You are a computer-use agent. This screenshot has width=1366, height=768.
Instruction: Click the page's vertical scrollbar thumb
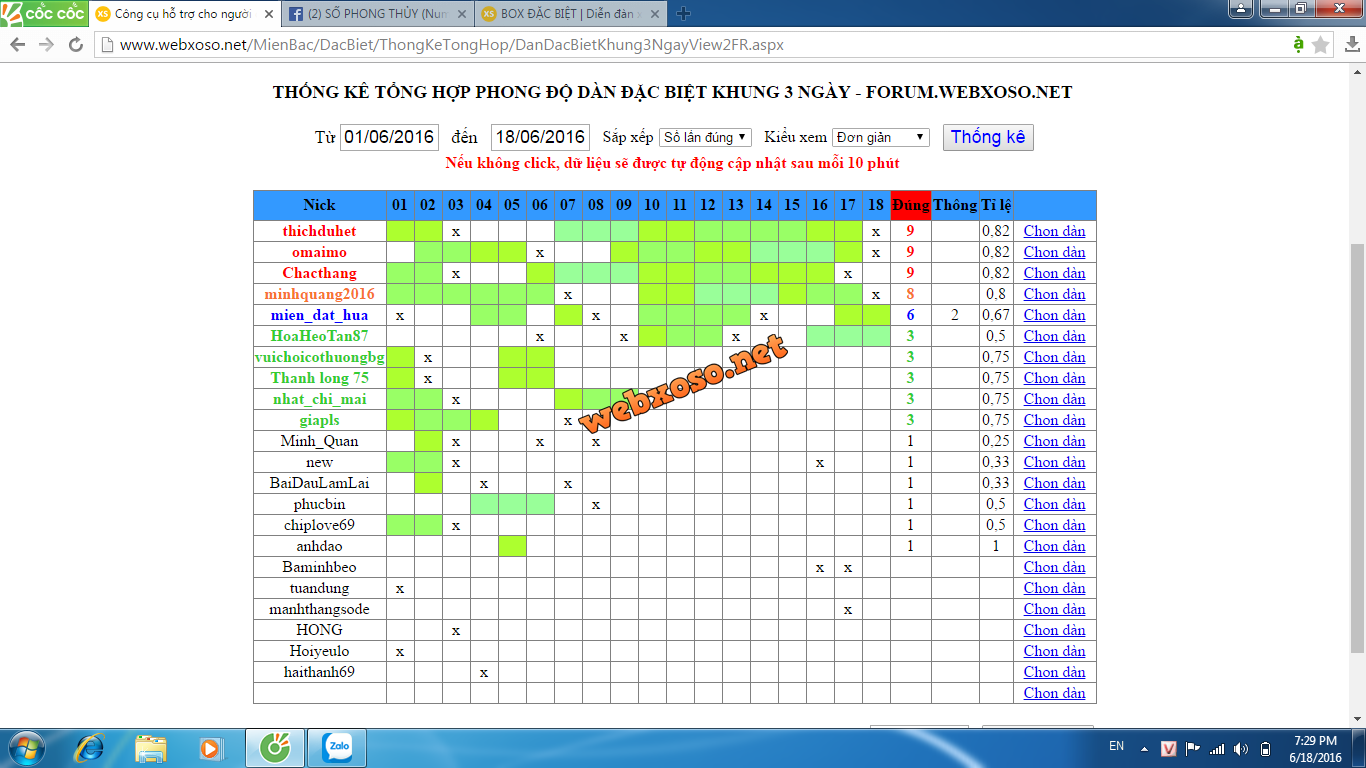click(x=1357, y=448)
